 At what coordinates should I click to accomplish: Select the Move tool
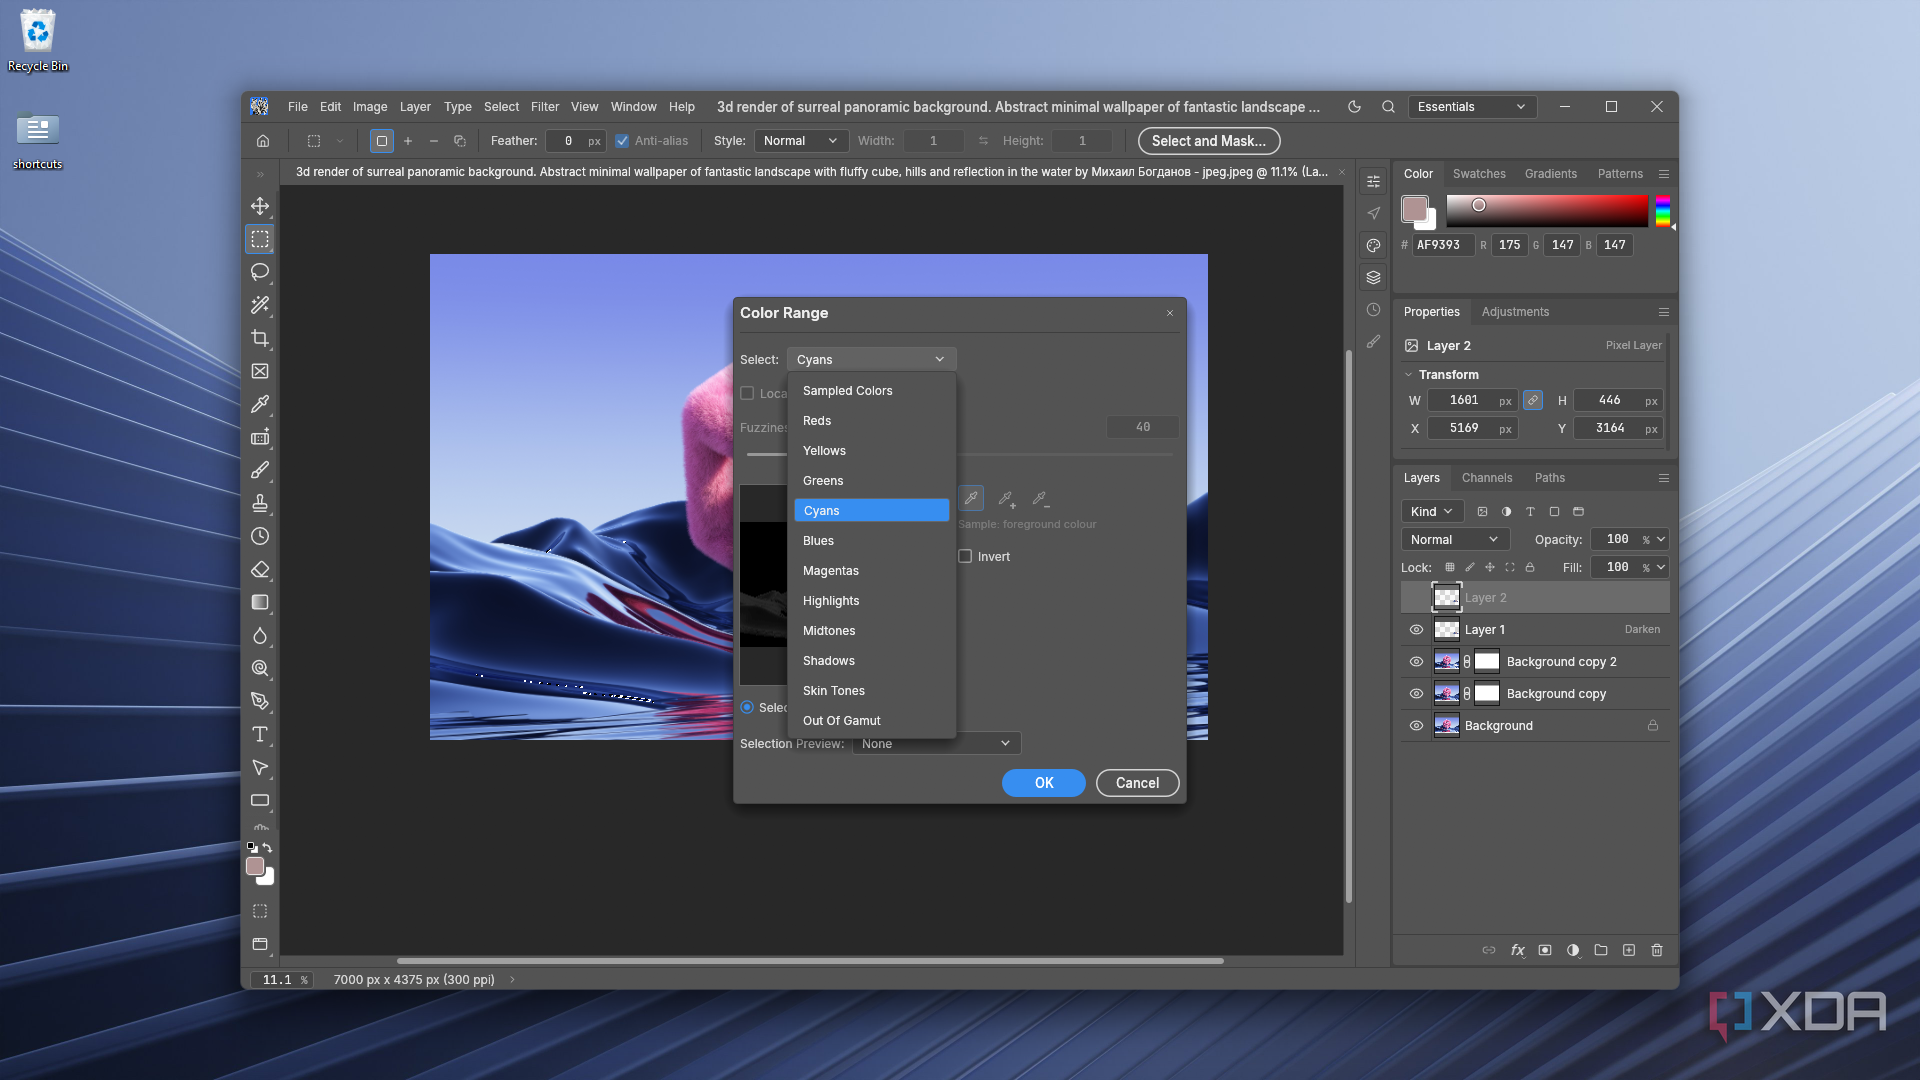coord(260,206)
